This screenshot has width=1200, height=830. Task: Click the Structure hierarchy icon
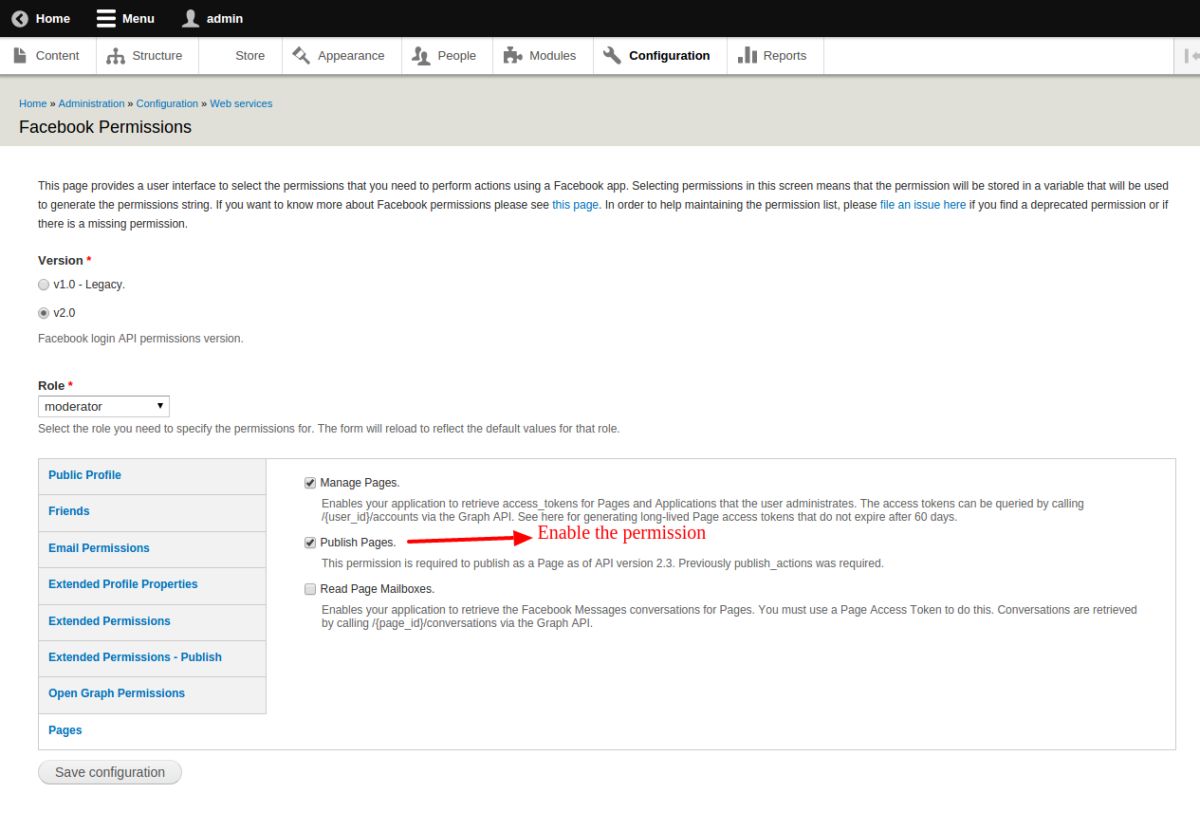116,56
